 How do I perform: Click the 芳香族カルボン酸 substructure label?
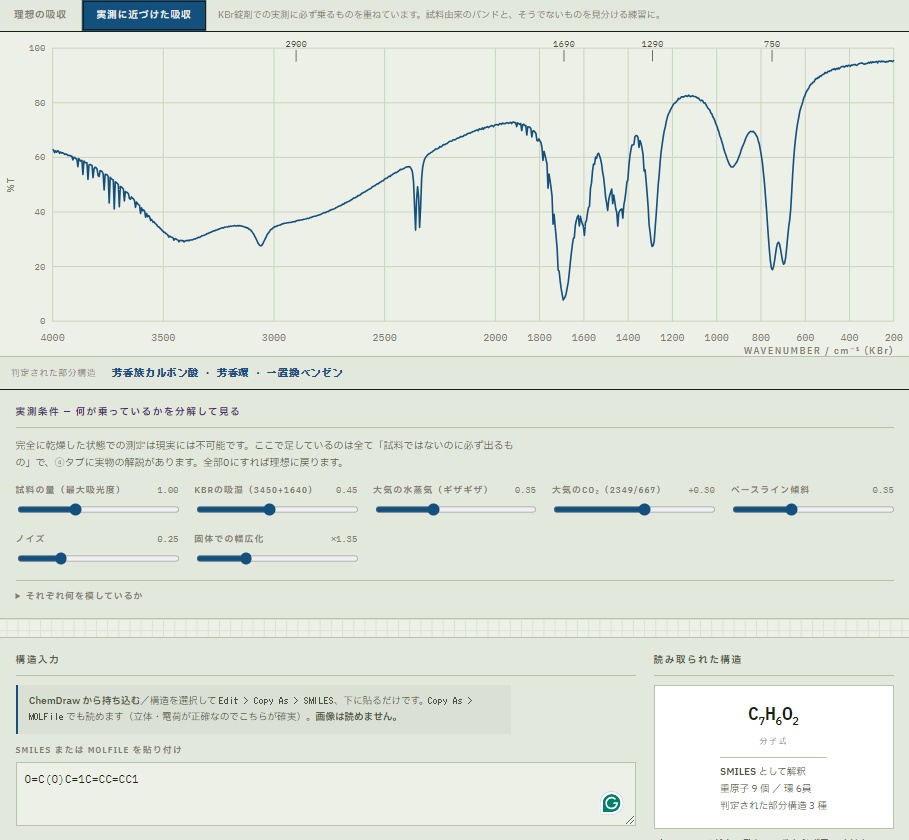(155, 373)
